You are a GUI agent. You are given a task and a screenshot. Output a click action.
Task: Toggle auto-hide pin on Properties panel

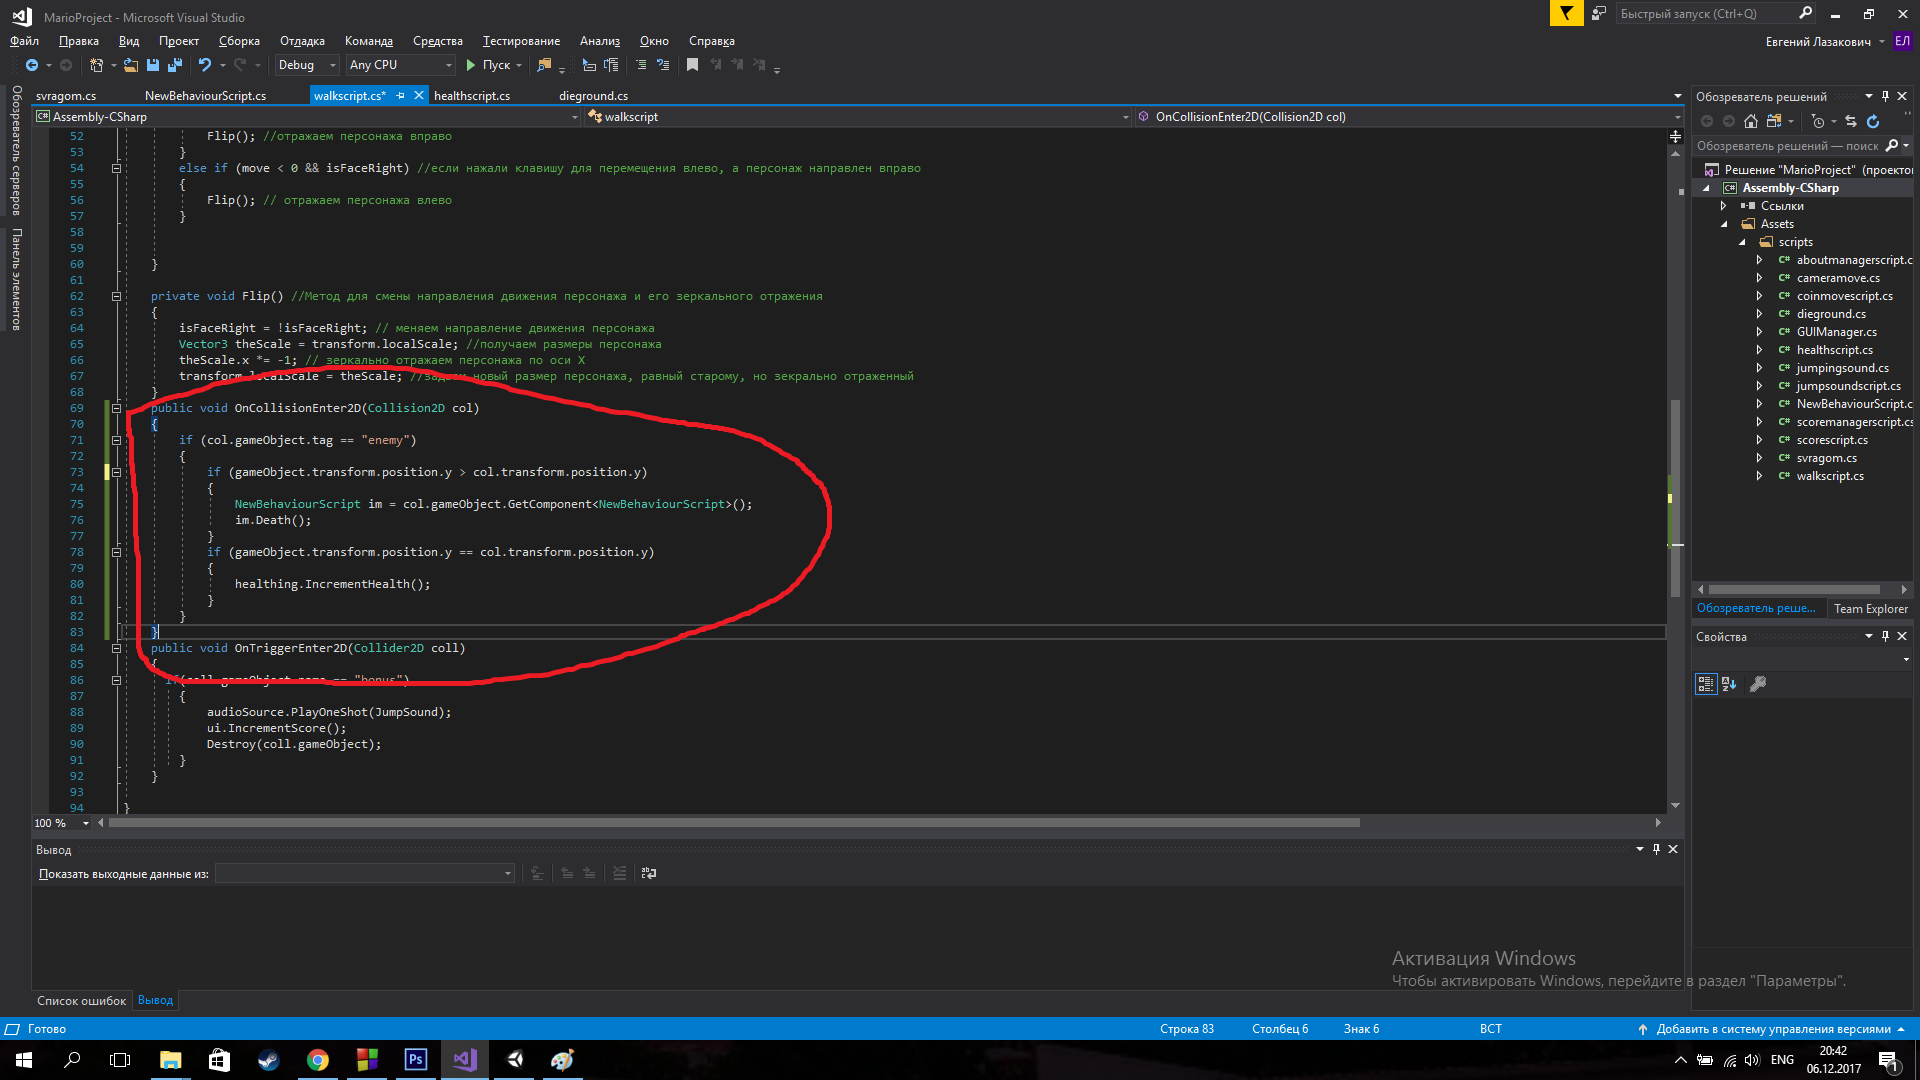1885,636
